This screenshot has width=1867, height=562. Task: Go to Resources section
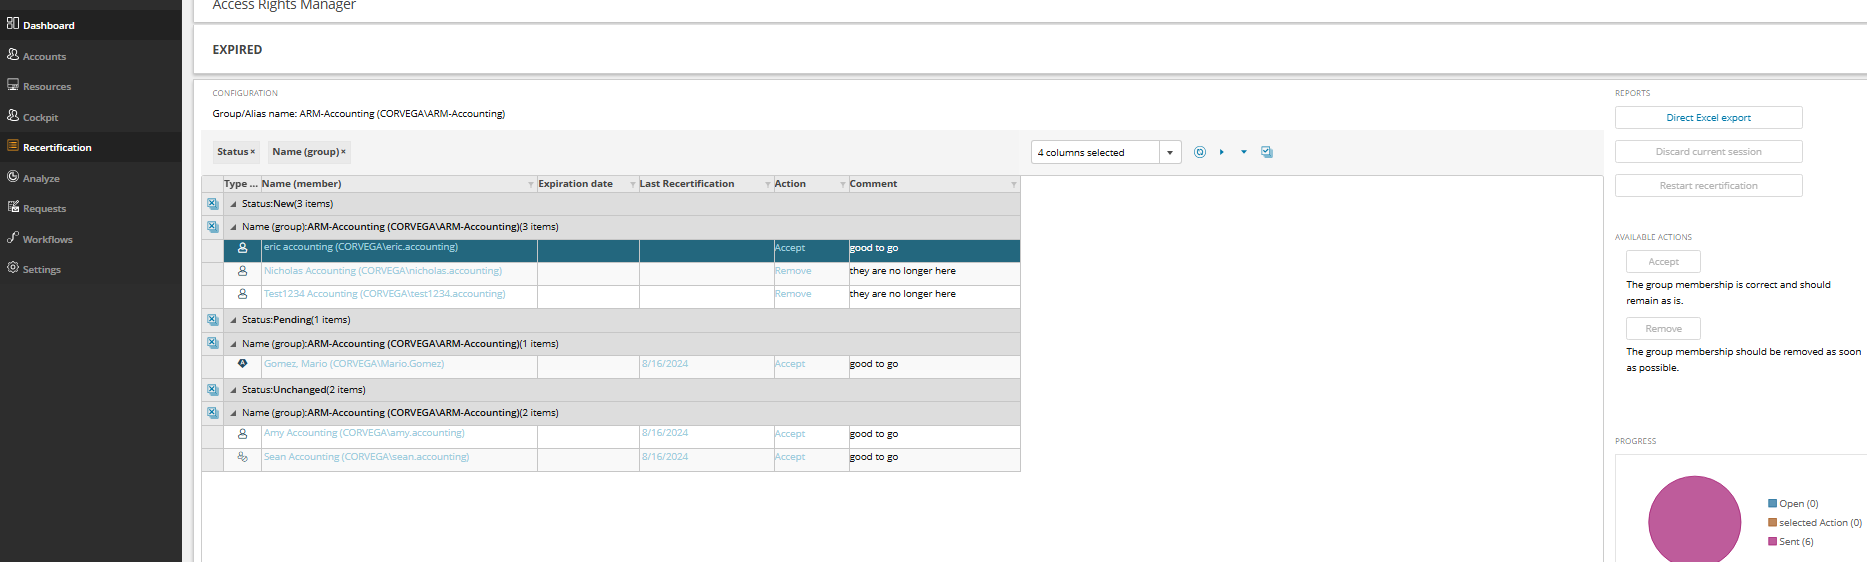coord(47,86)
